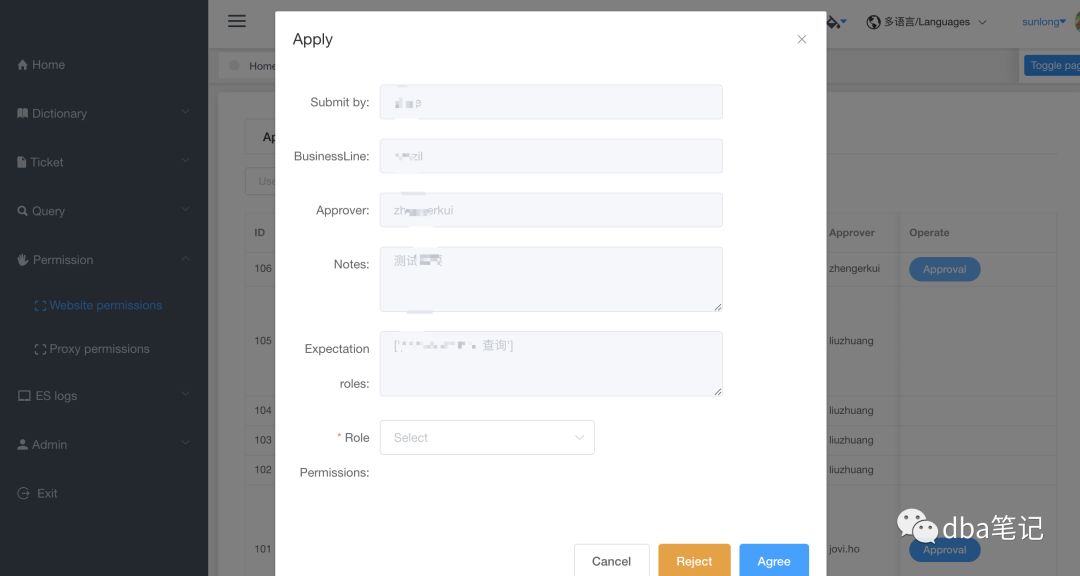Click the Query magnifier icon
Viewport: 1080px width, 576px height.
coord(22,211)
